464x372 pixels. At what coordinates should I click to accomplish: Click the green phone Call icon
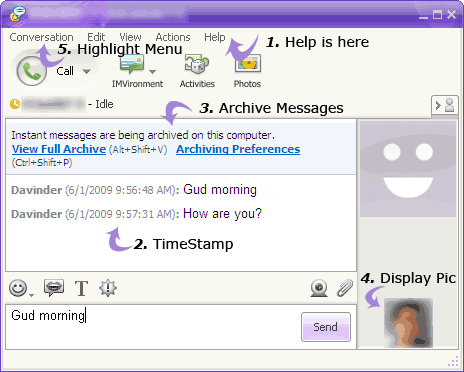click(32, 71)
